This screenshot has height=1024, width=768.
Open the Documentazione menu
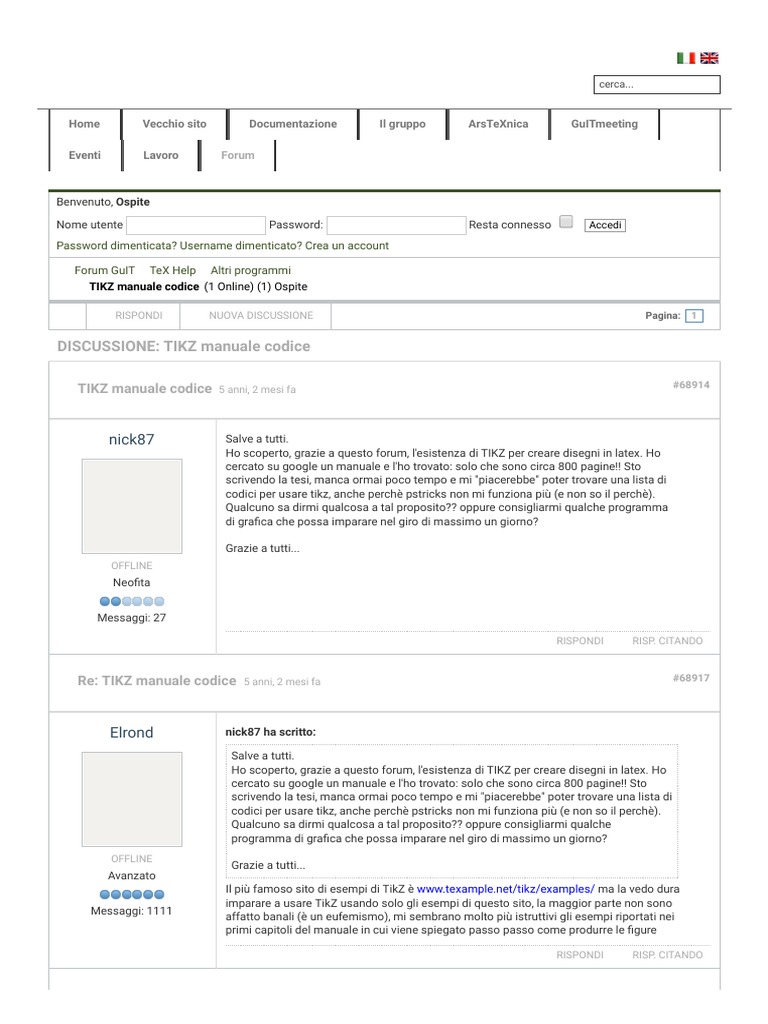293,124
